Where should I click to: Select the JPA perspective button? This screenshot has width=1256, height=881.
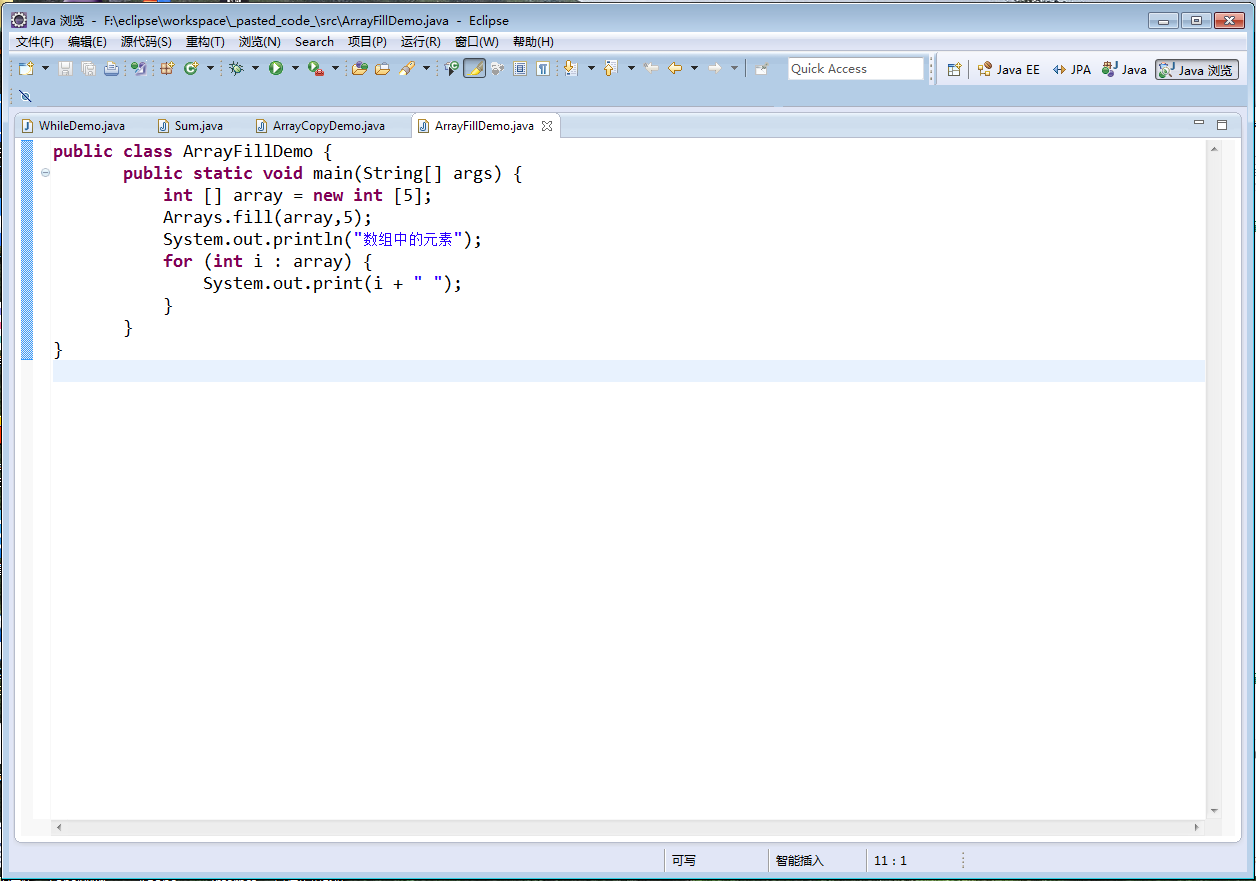point(1072,69)
